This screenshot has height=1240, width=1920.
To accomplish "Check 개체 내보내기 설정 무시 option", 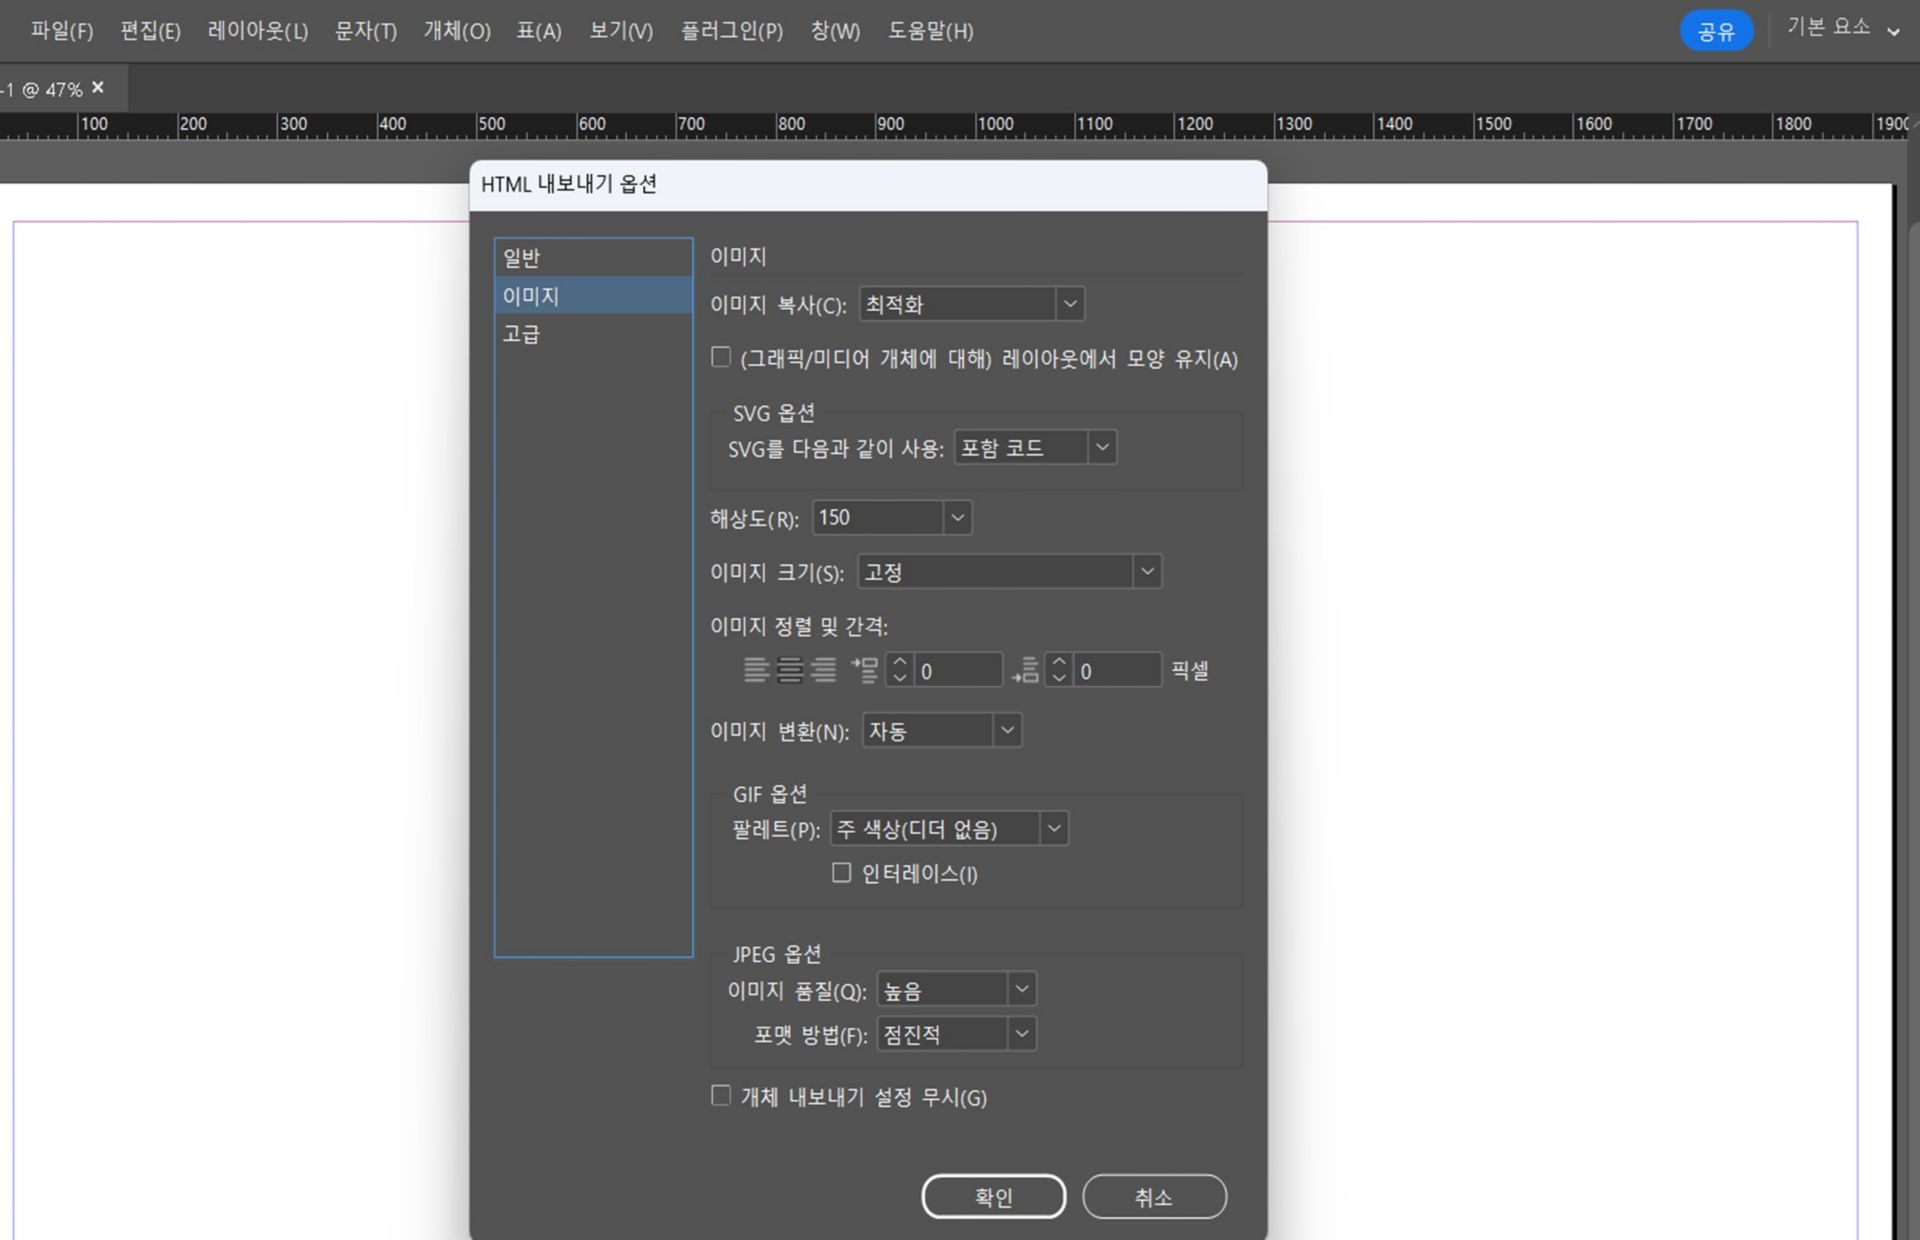I will click(721, 1096).
